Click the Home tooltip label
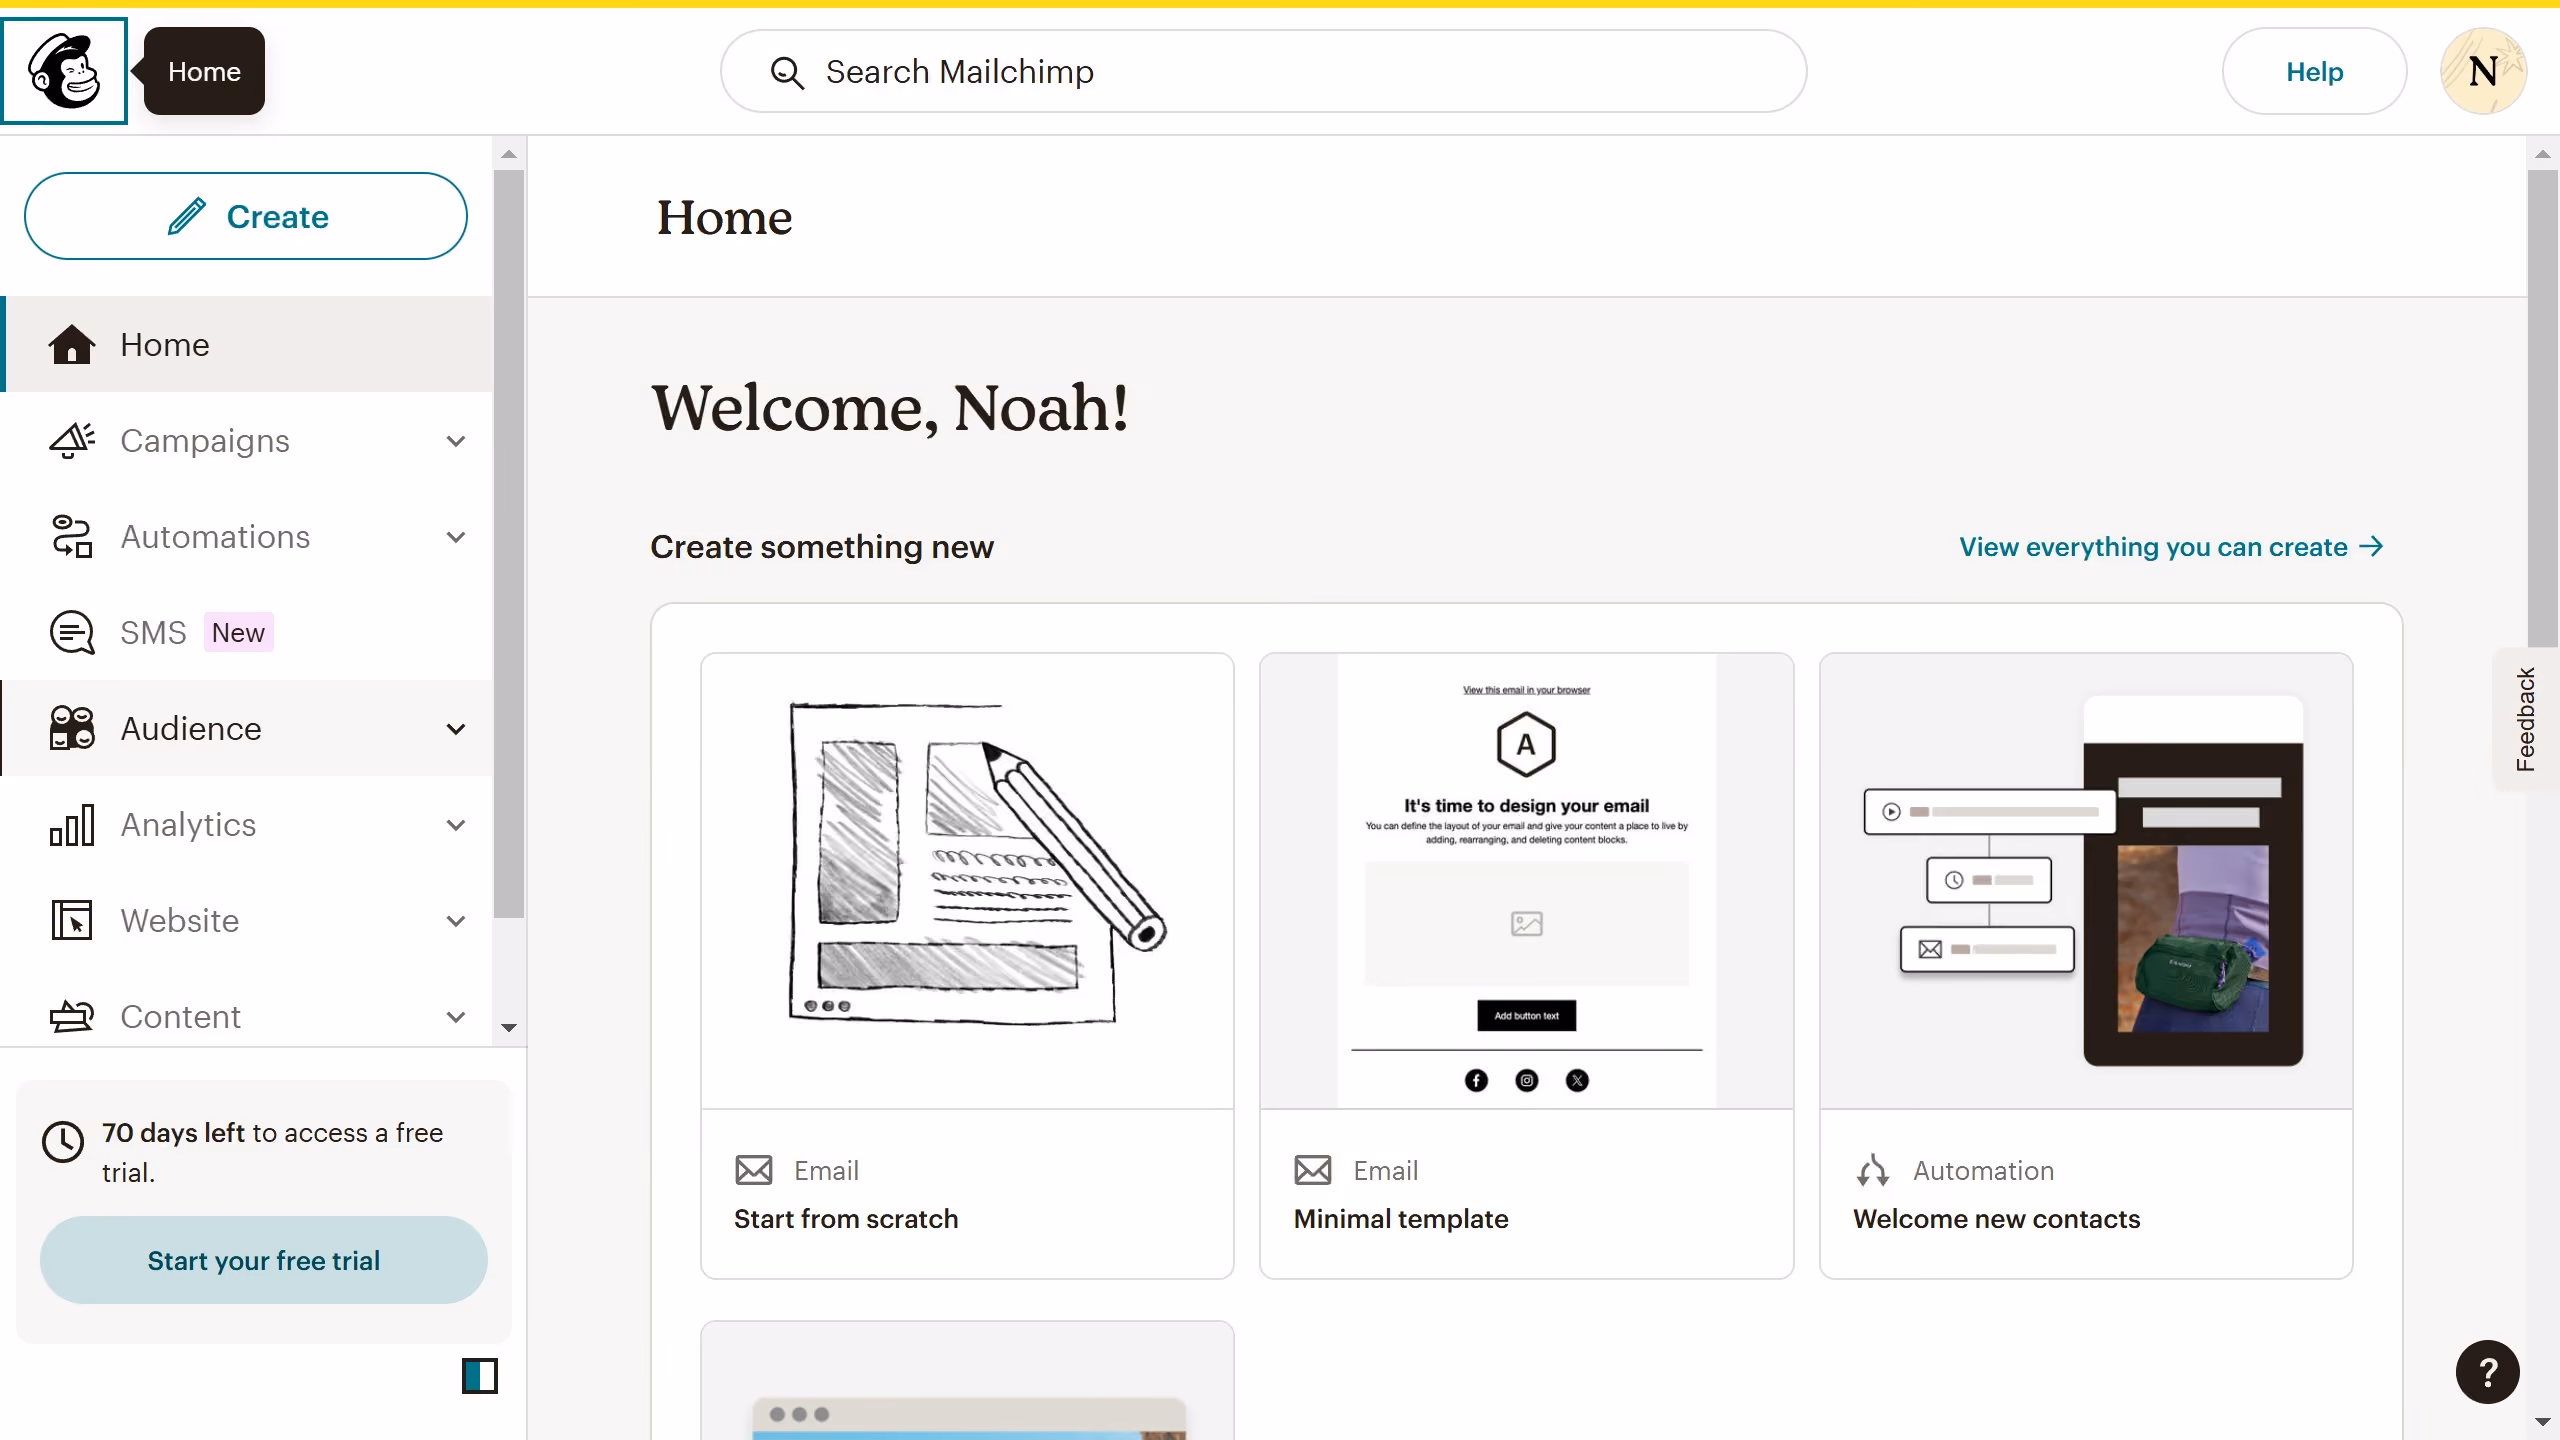Viewport: 2560px width, 1440px height. click(204, 71)
